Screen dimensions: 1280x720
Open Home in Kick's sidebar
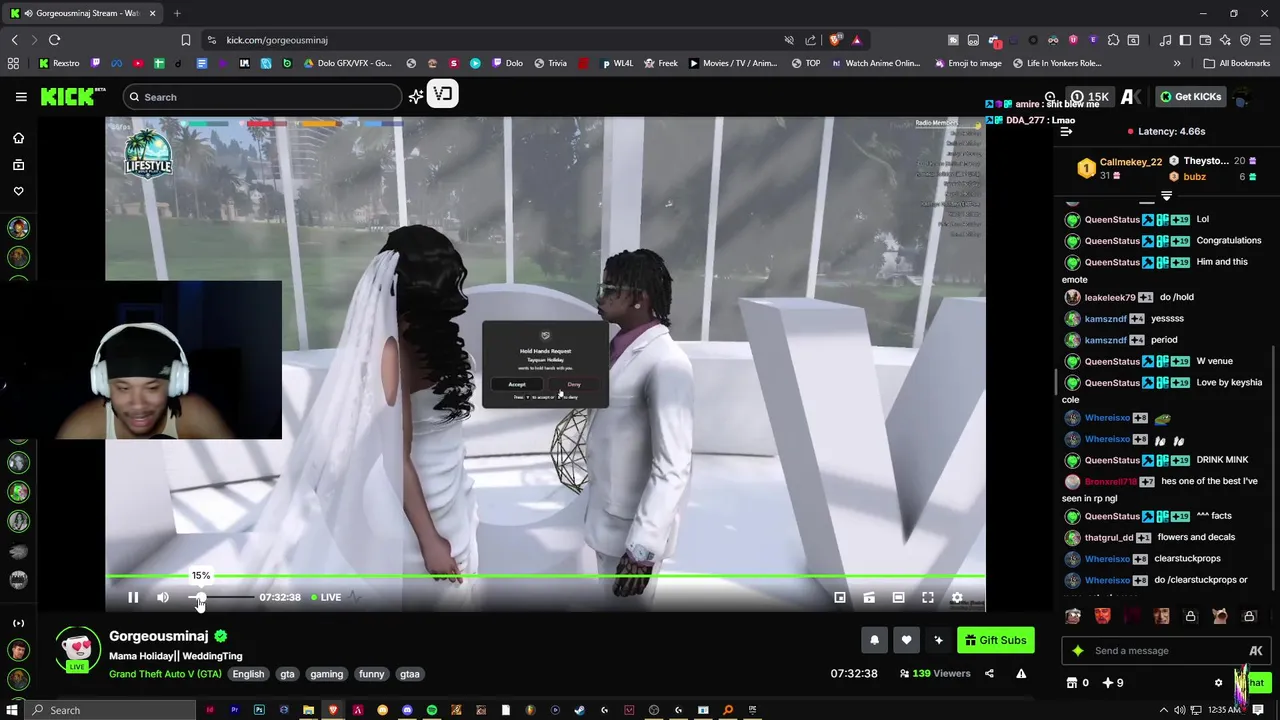(x=18, y=138)
